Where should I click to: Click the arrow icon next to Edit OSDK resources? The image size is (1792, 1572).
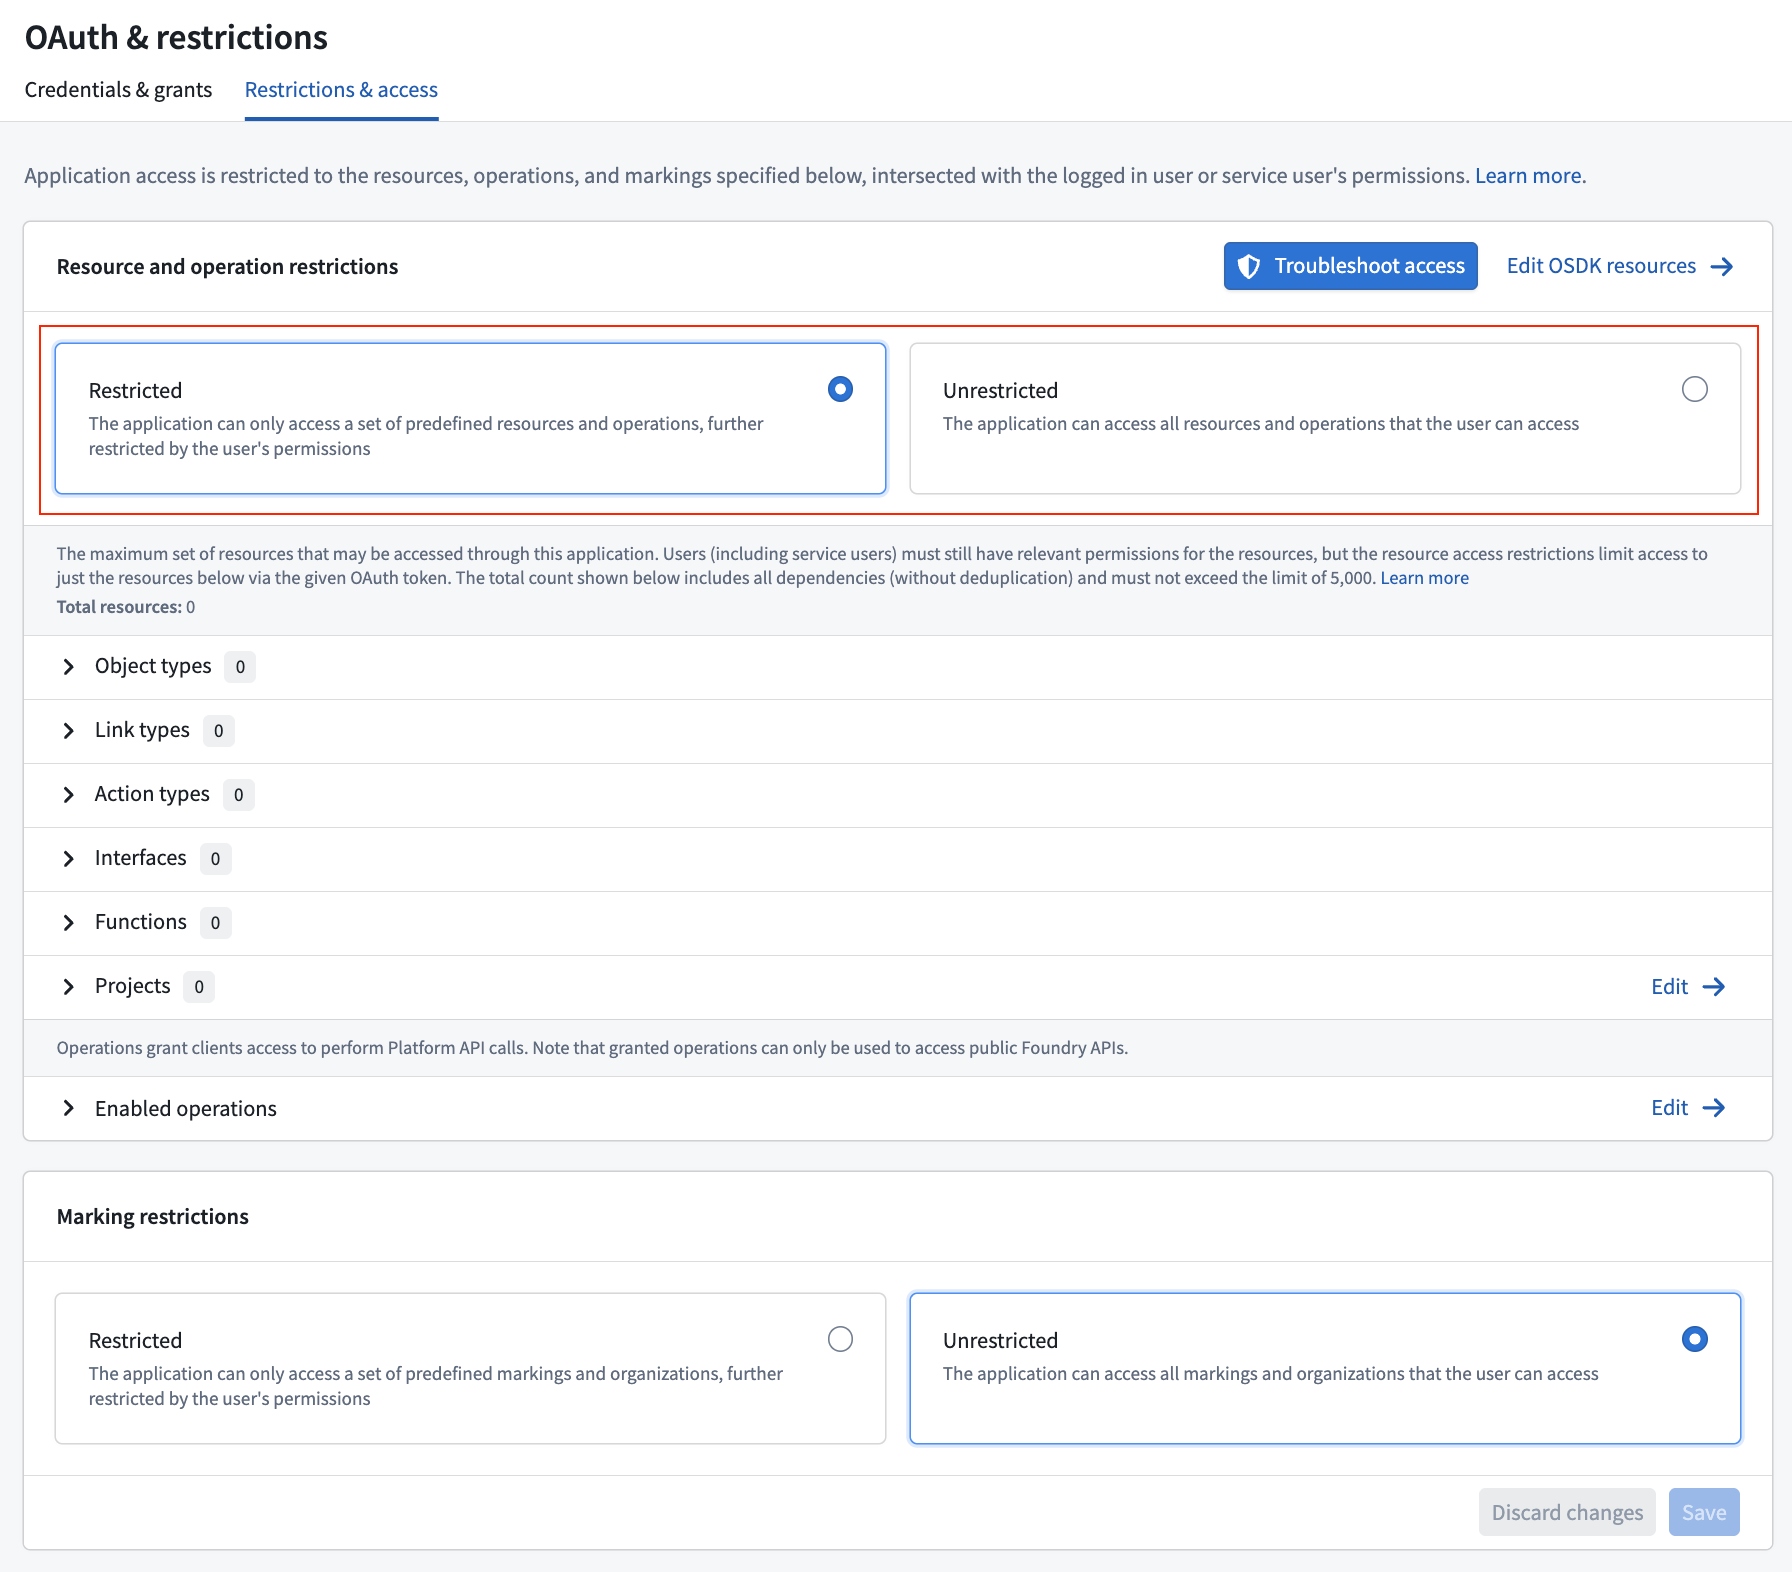1721,267
